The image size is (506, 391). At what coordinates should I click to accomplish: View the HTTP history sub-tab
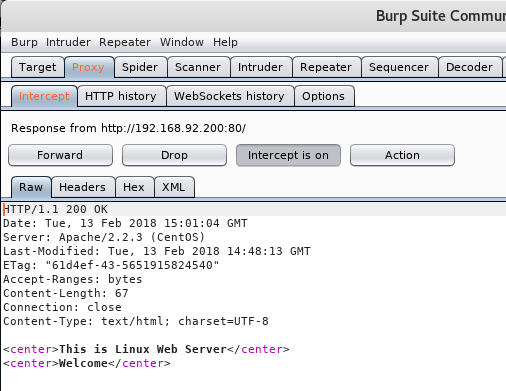tap(121, 96)
